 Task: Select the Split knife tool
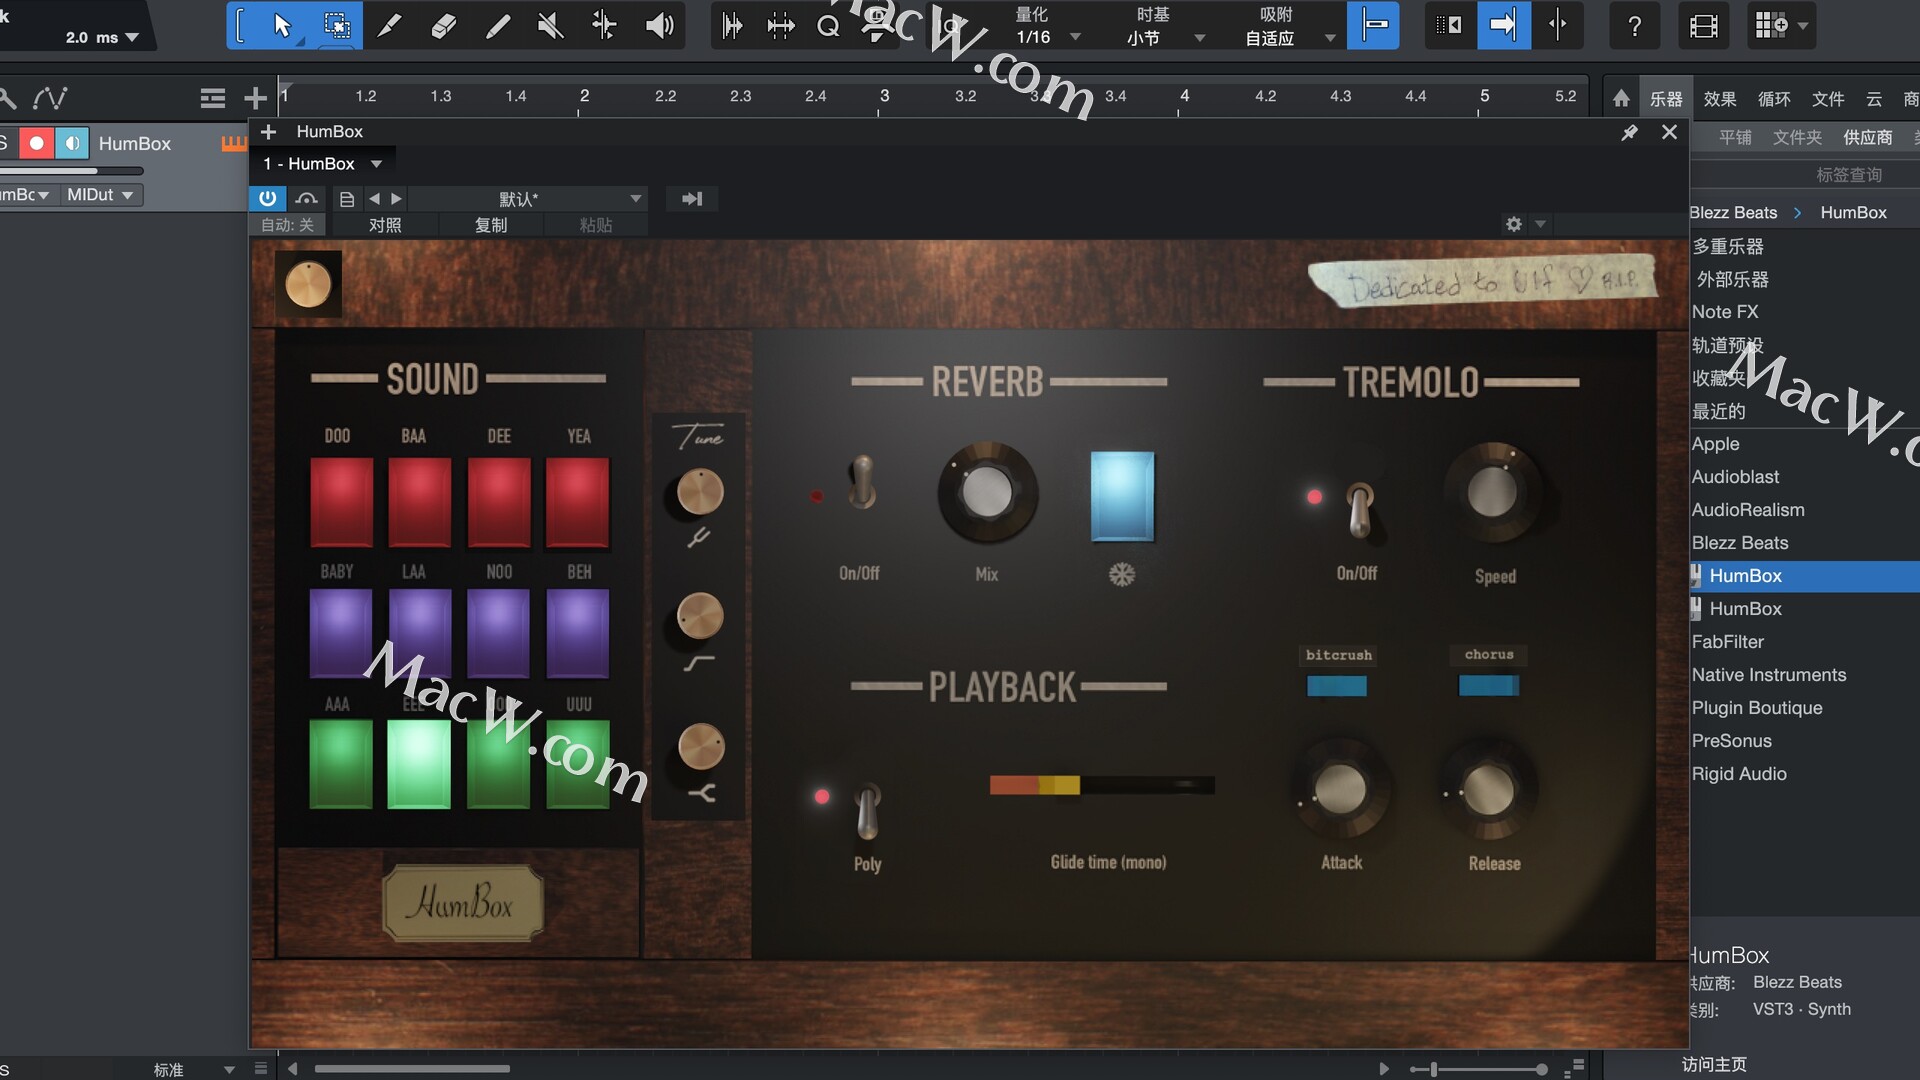[390, 25]
